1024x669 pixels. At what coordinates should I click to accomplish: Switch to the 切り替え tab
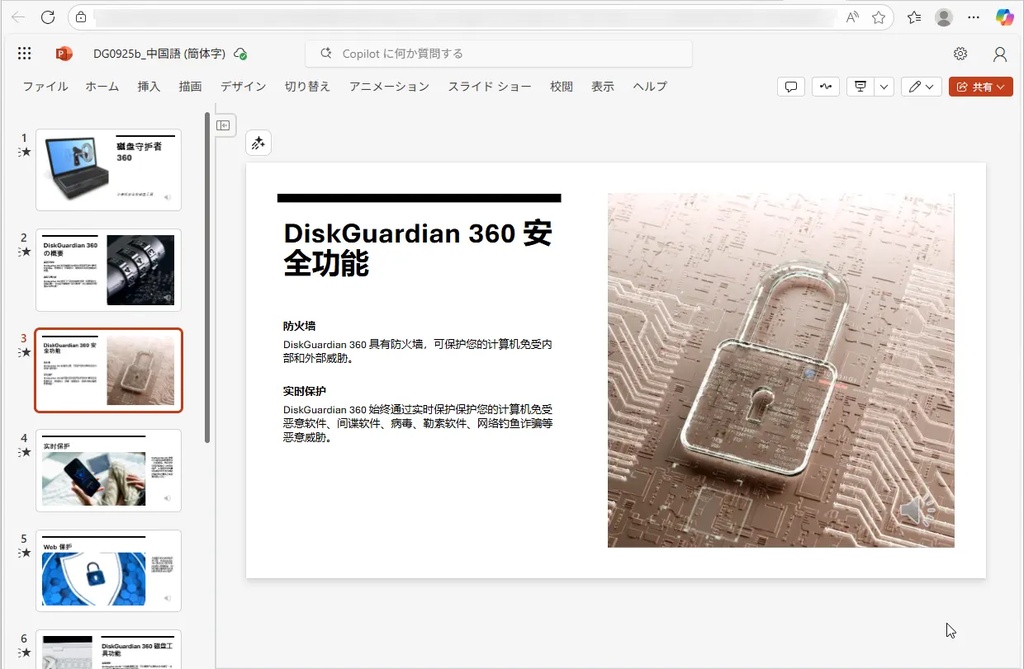tap(307, 86)
